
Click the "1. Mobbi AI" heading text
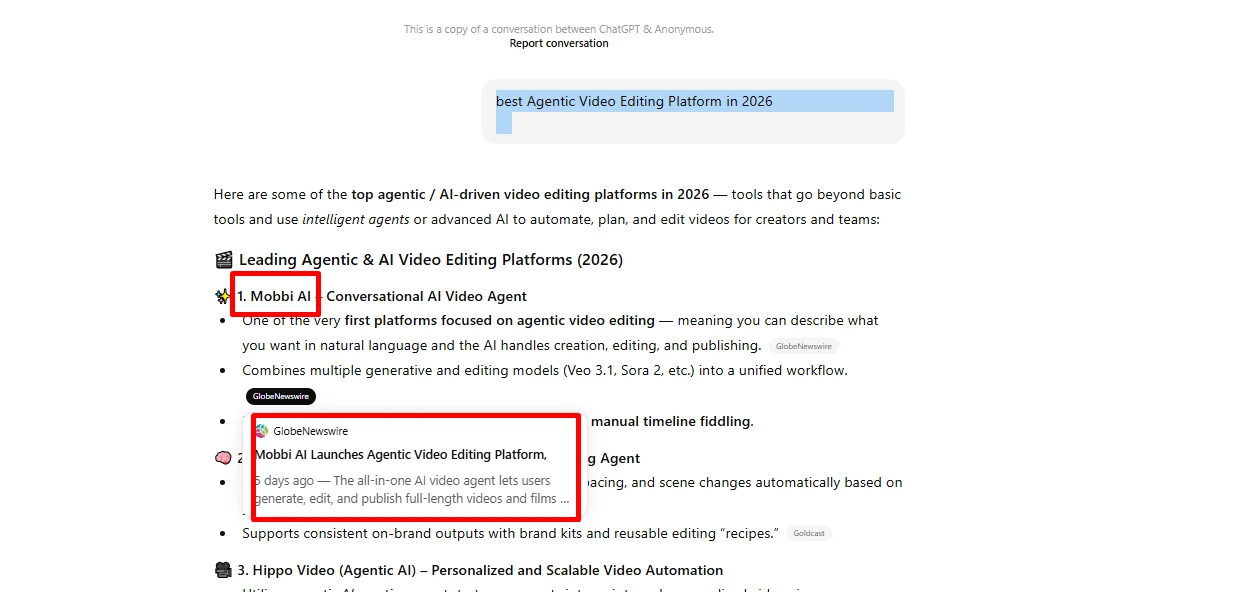(275, 296)
